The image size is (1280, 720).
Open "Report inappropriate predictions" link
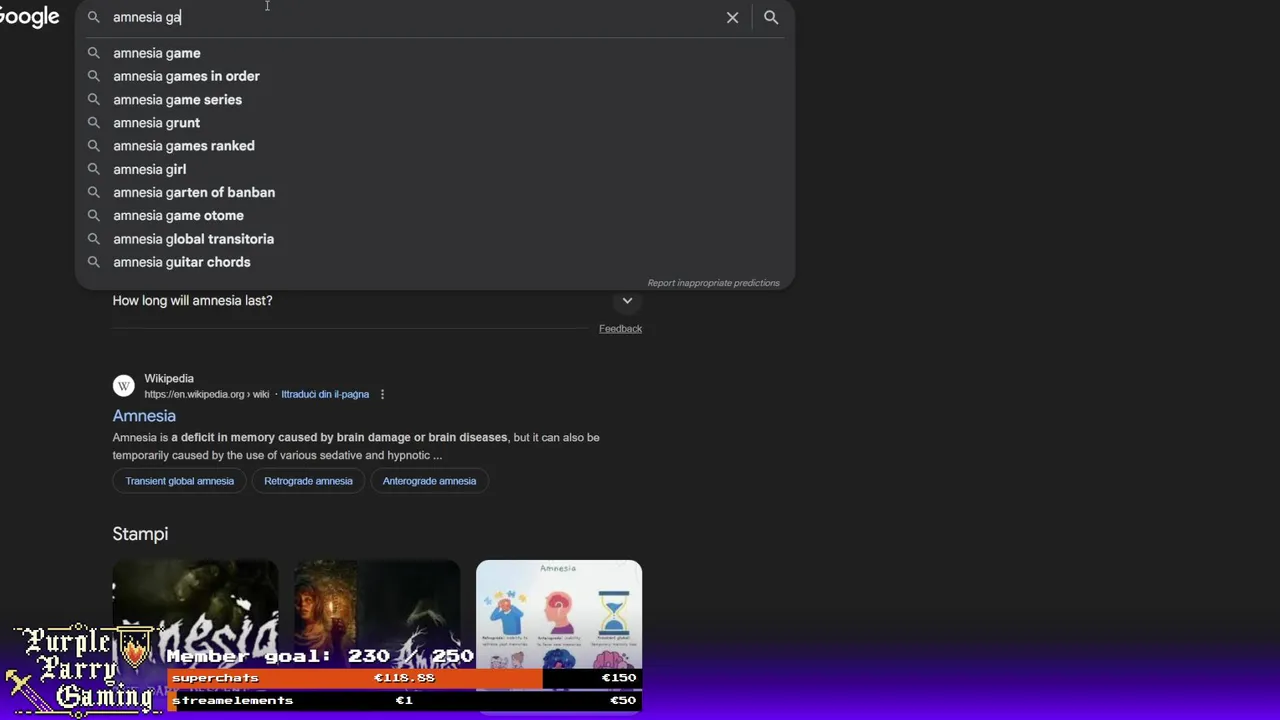713,283
